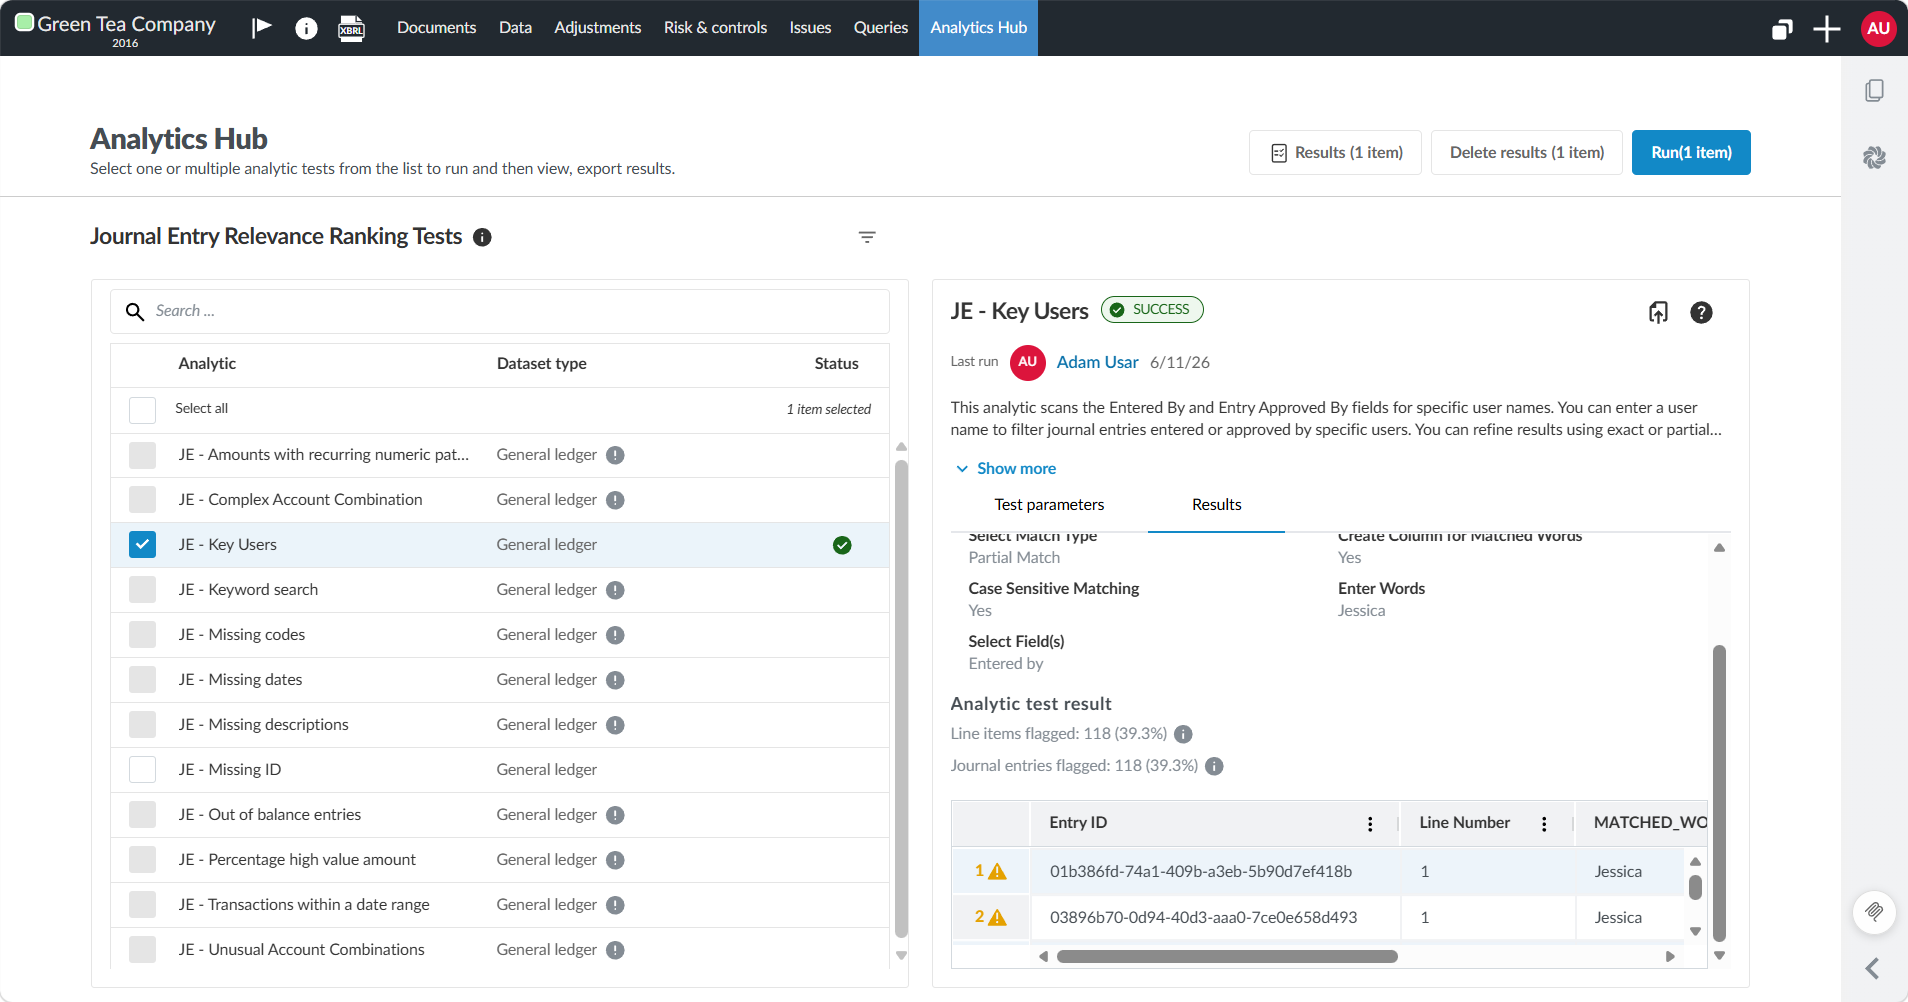
Task: Open the AU user avatar at top right
Action: click(x=1879, y=28)
